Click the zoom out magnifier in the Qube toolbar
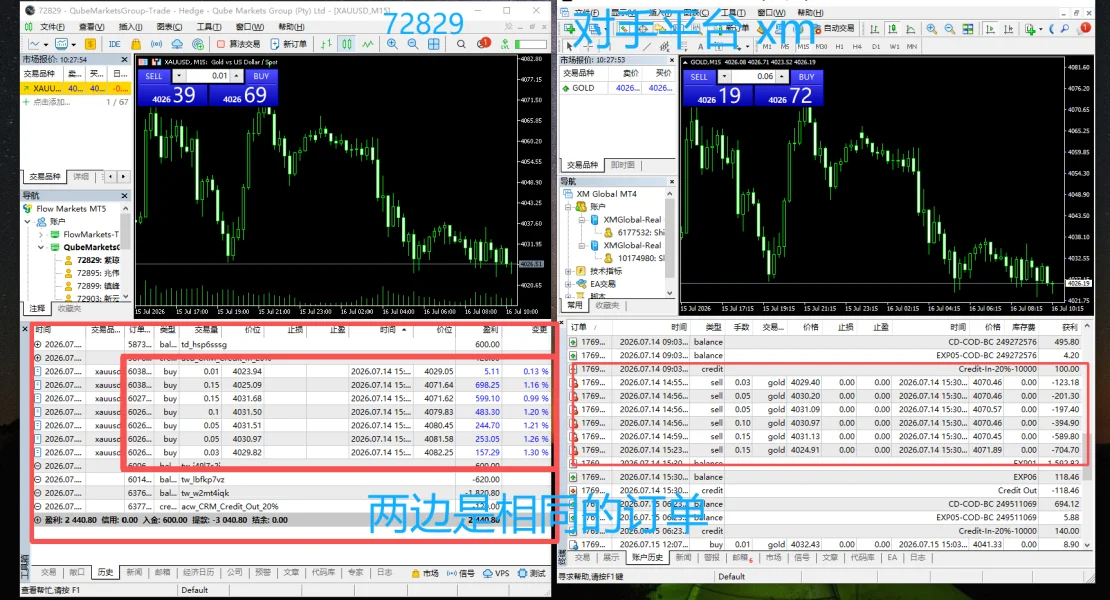The height and width of the screenshot is (600, 1110). 413,44
